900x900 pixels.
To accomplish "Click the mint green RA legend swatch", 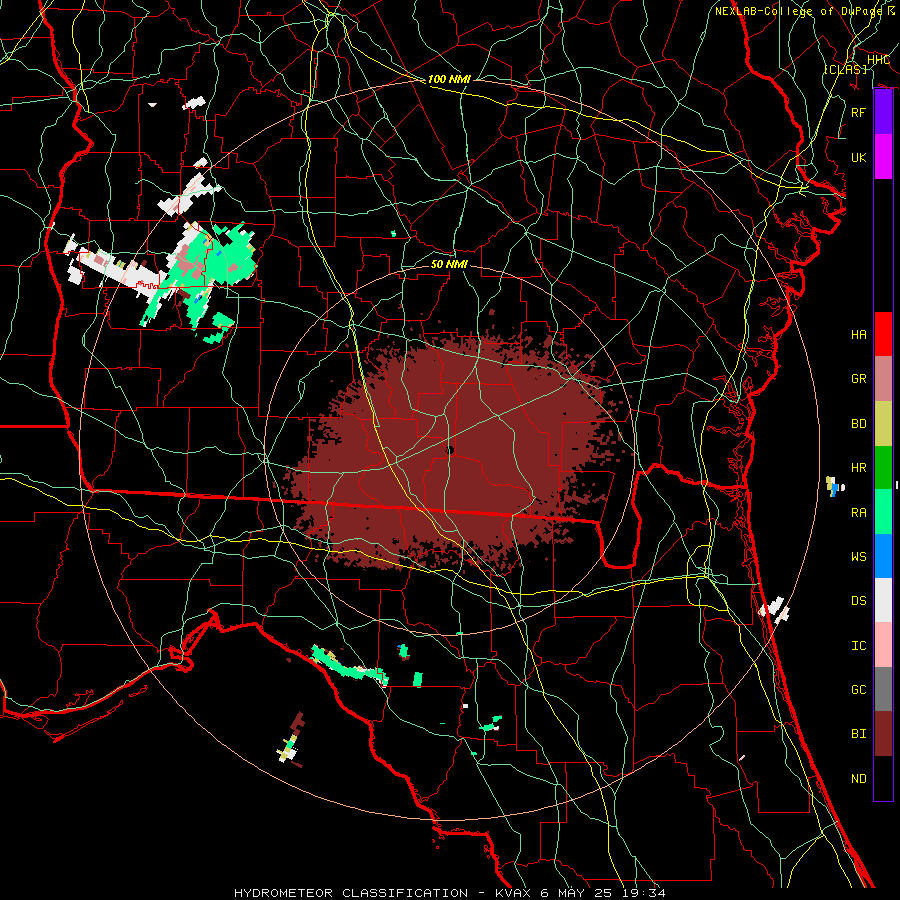I will tap(883, 511).
